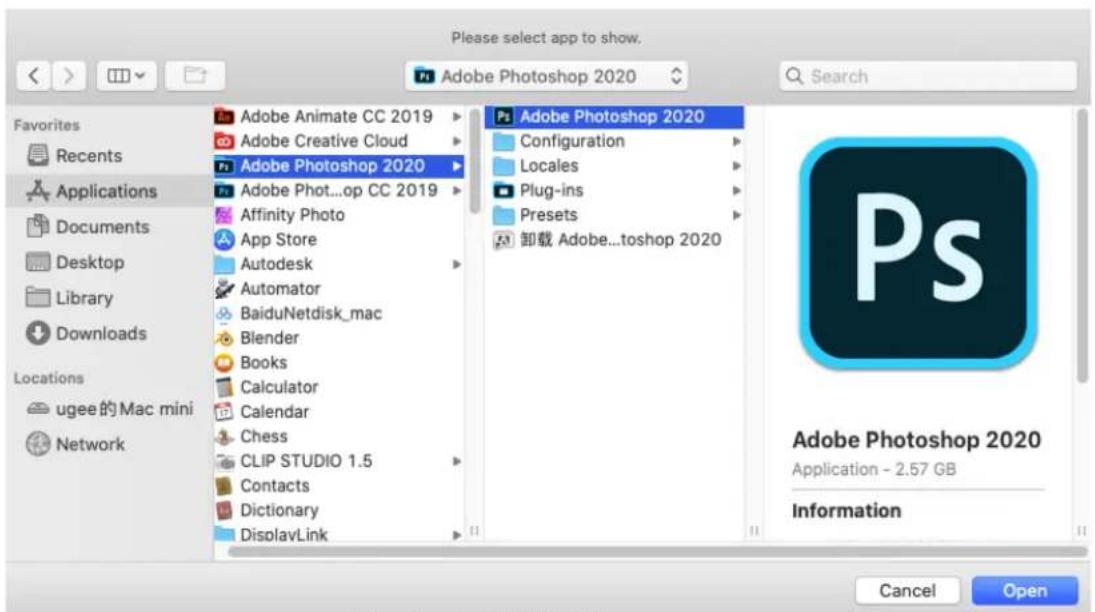This screenshot has width=1095, height=612.
Task: Click into the Search field
Action: click(x=928, y=76)
